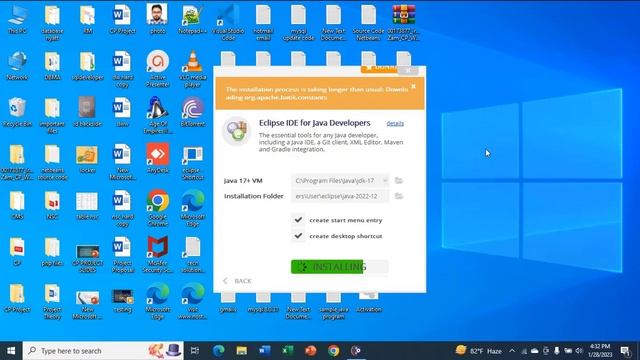Select the id backside image file
Image resolution: width=640 pixels, height=360 pixels.
click(x=87, y=112)
